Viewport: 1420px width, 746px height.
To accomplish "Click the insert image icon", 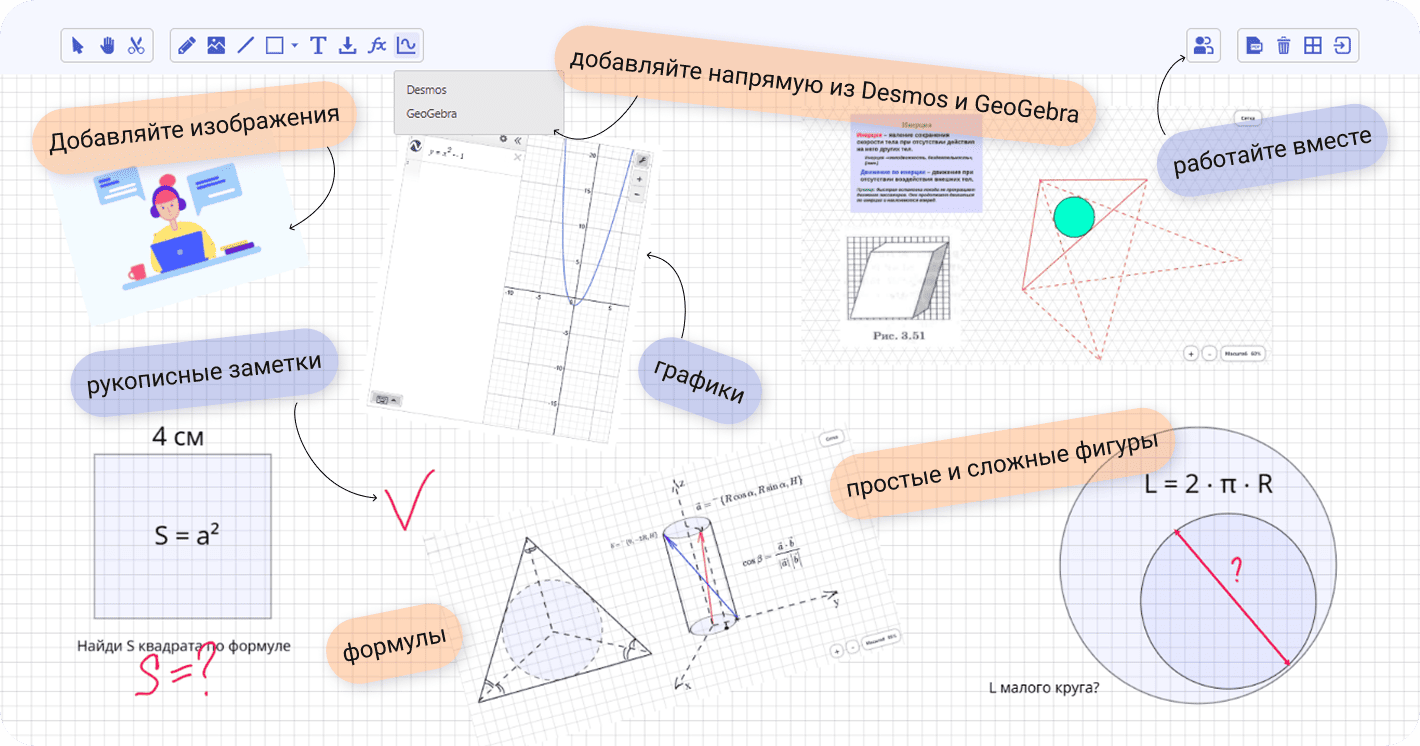I will (215, 45).
